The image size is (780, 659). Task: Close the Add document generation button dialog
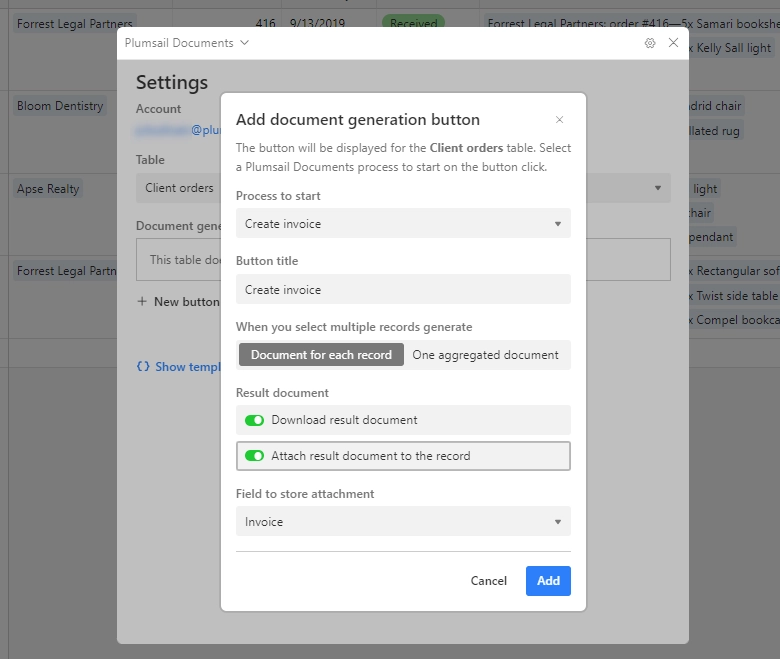pos(559,120)
